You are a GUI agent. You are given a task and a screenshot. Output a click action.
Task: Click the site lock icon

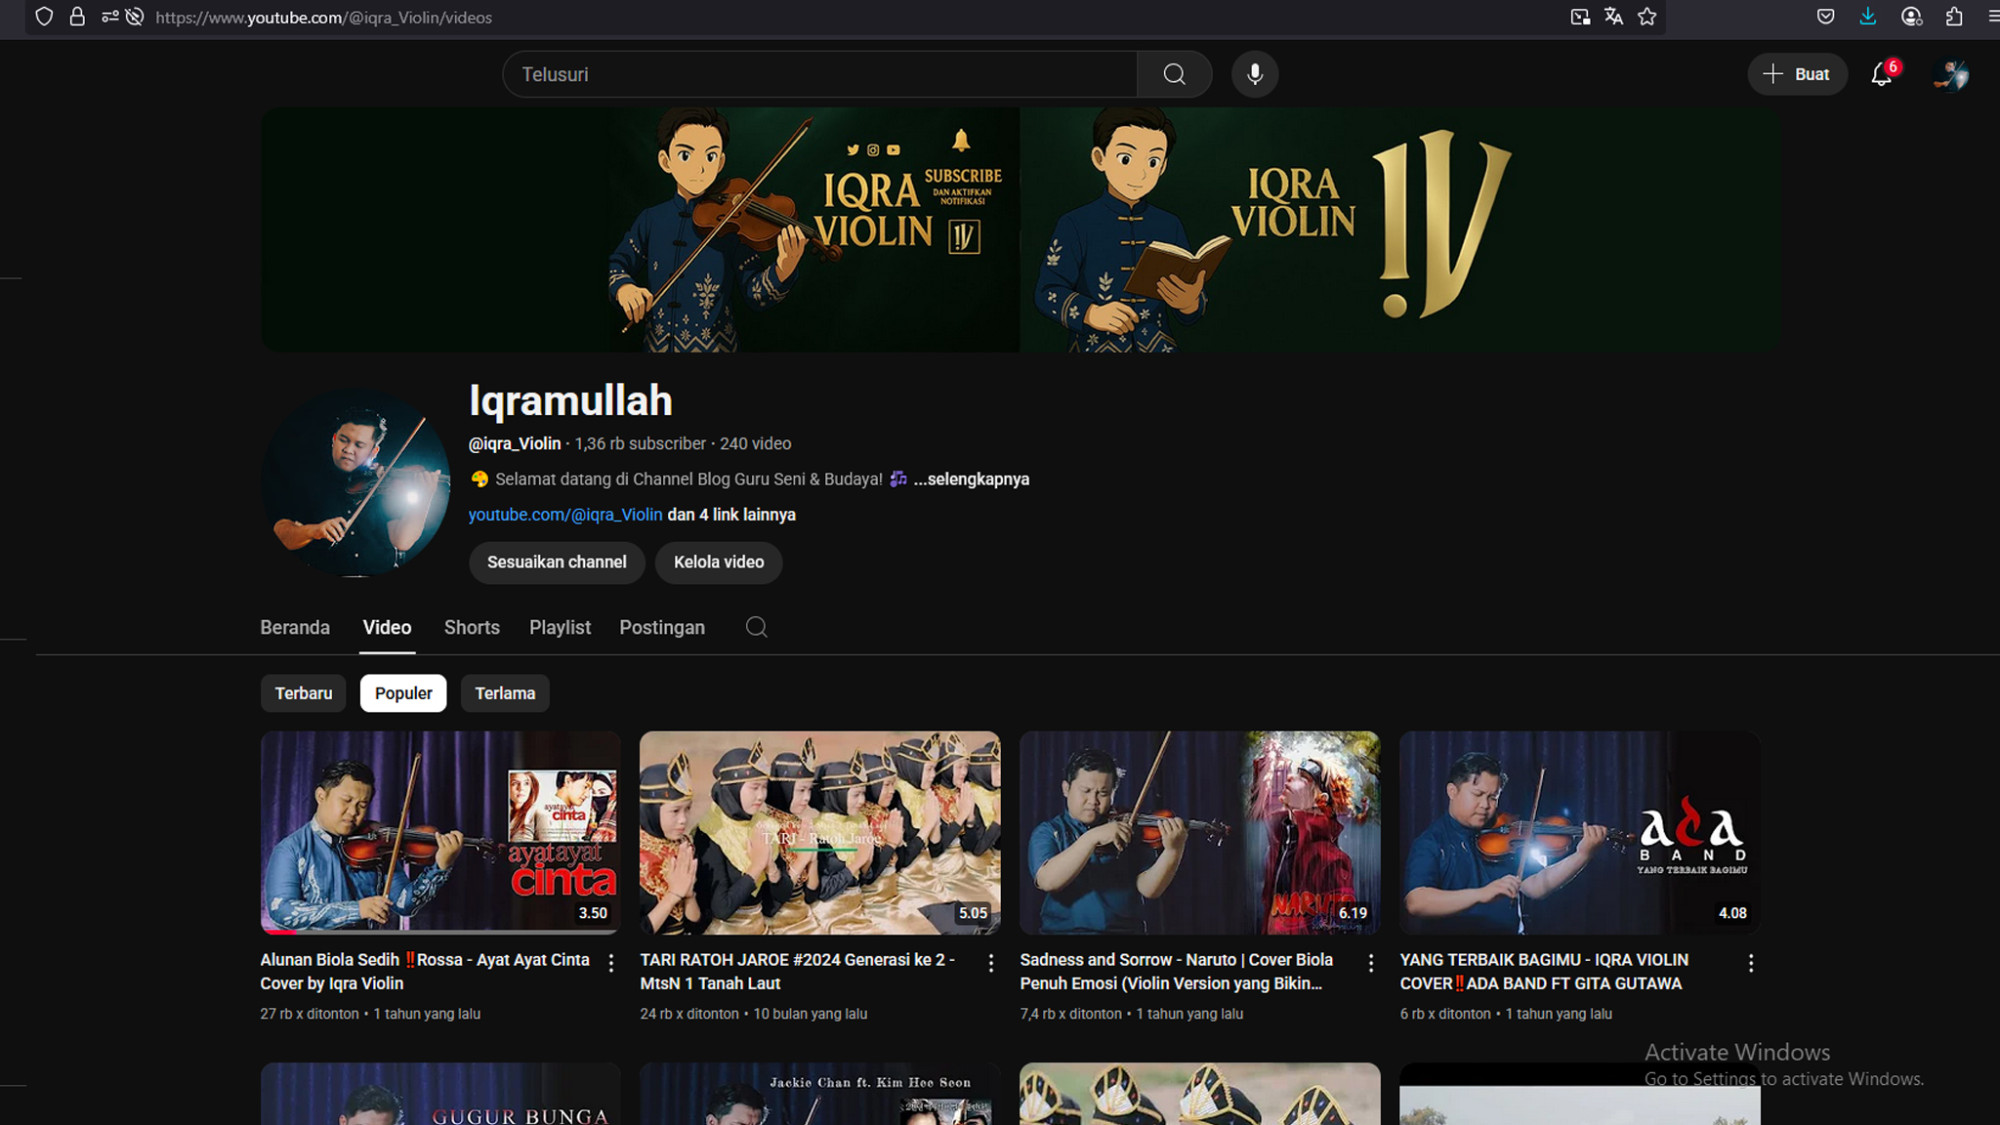[x=77, y=17]
